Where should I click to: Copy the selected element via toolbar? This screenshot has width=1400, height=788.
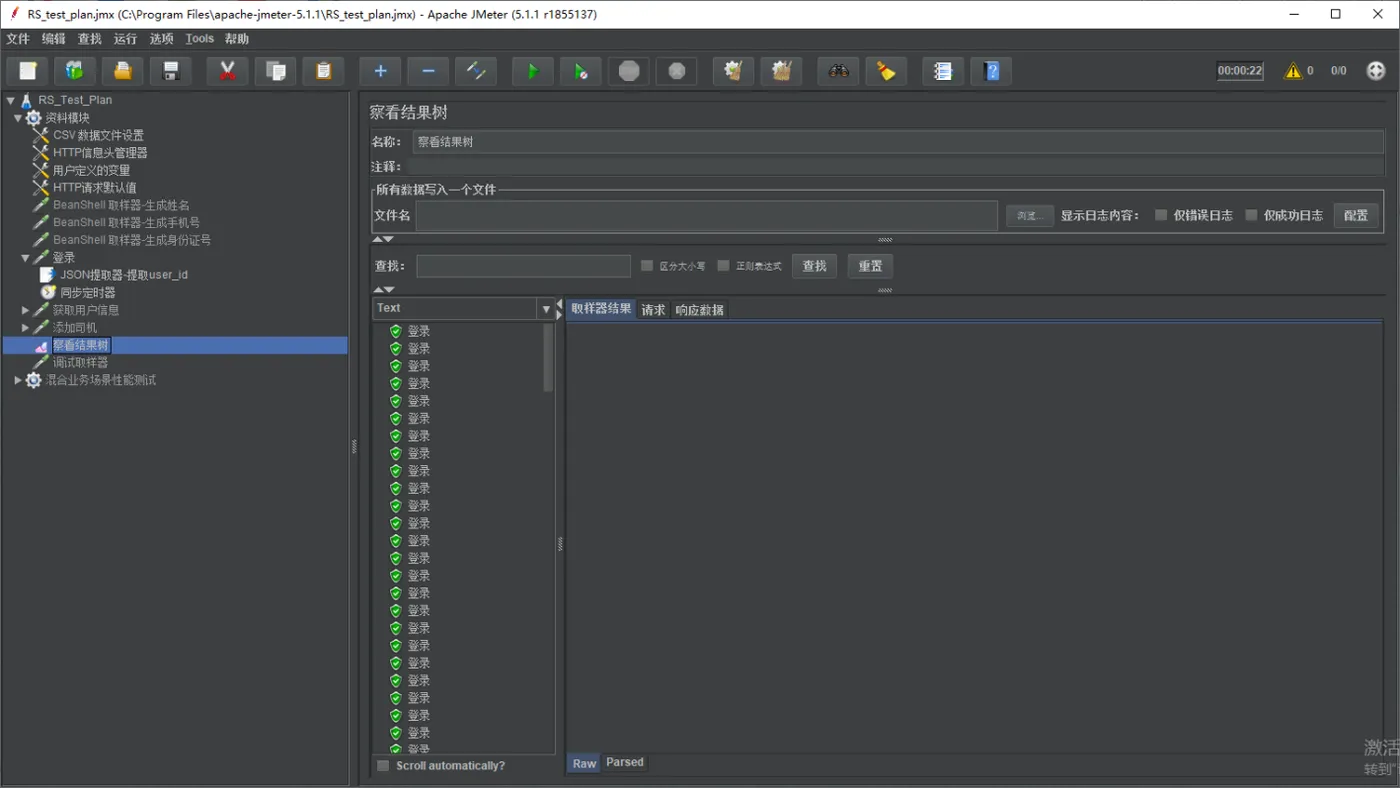275,71
